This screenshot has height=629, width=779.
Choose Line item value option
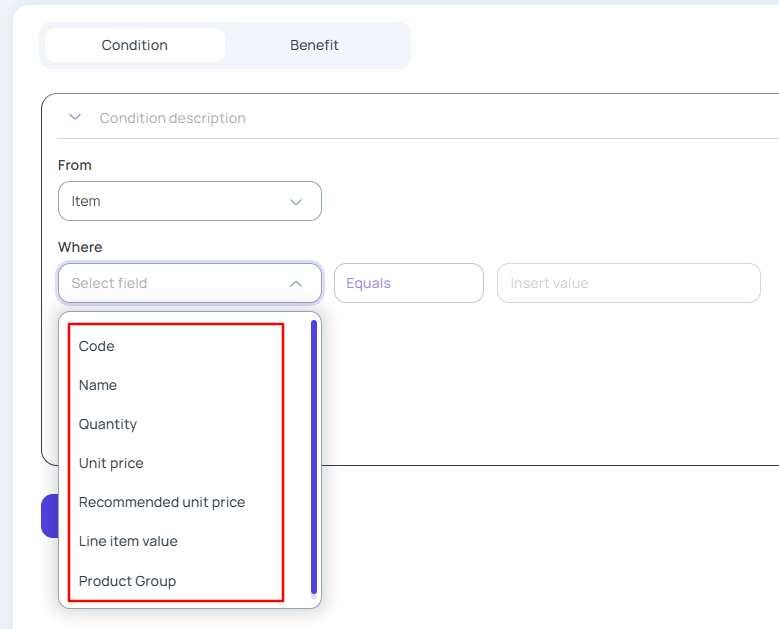(128, 541)
